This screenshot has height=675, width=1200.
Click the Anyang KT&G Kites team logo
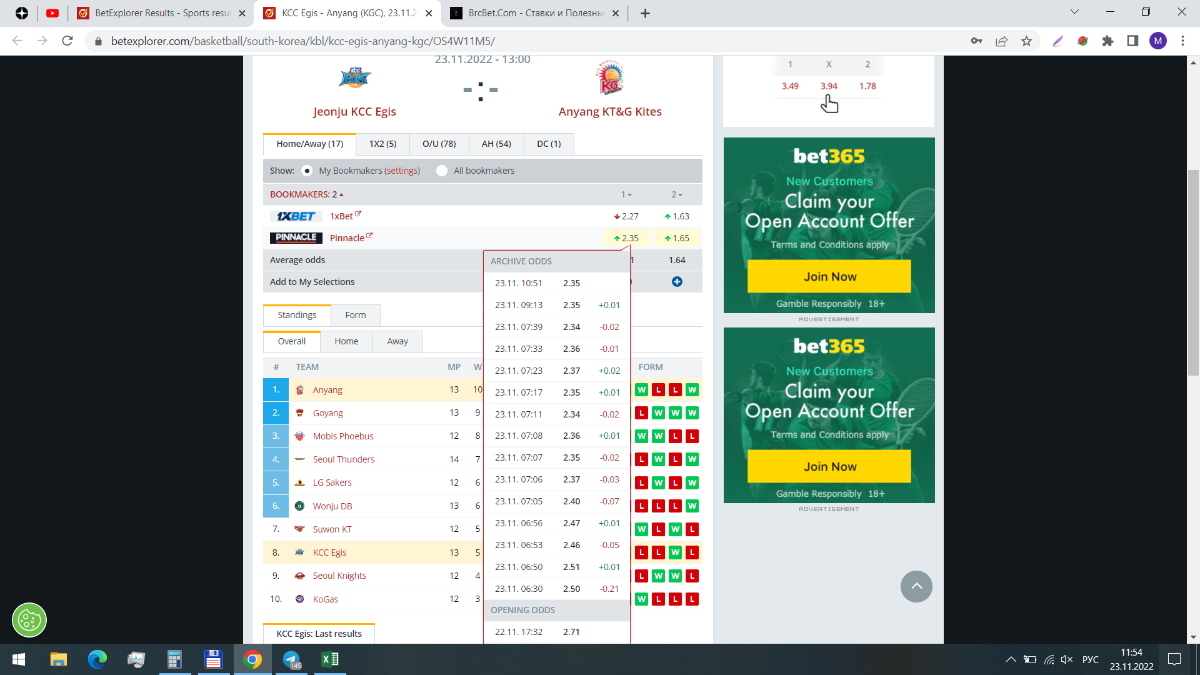click(x=609, y=79)
